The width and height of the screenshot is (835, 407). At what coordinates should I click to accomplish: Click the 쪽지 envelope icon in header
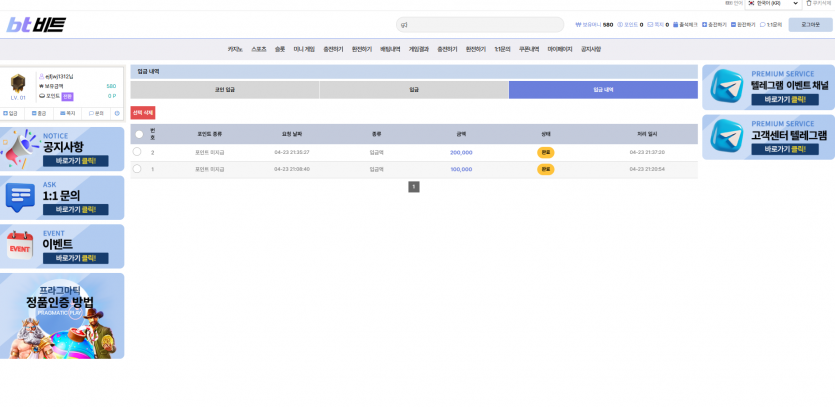pos(650,25)
